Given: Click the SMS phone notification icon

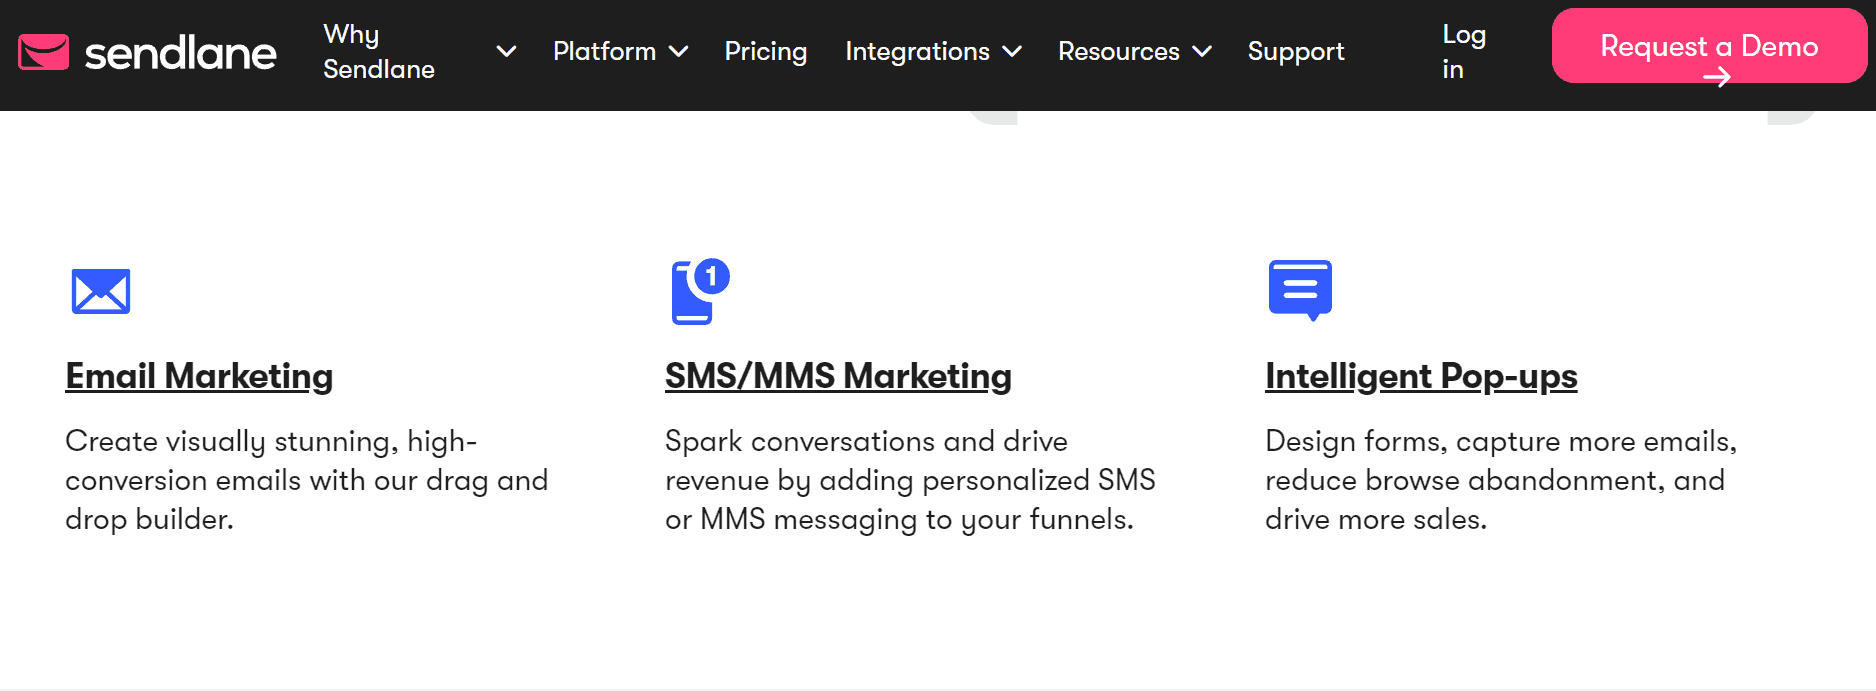Looking at the screenshot, I should [699, 292].
